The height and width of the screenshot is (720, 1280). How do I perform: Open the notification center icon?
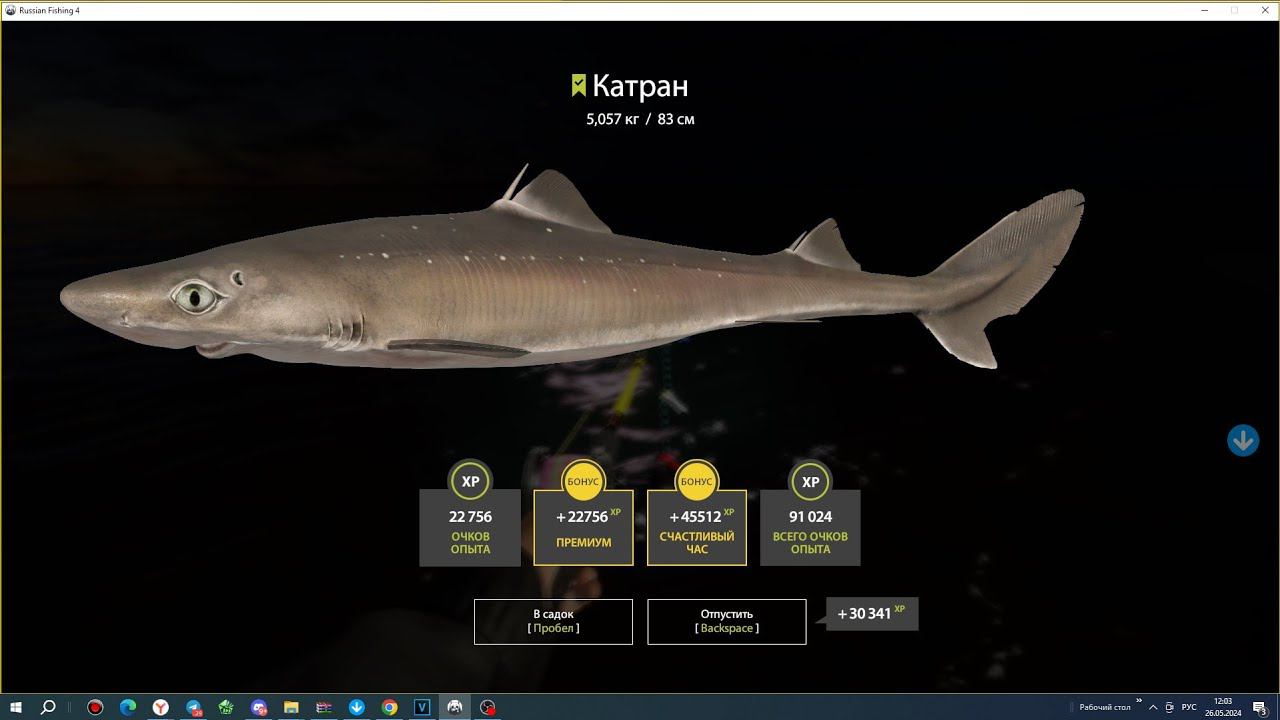point(1261,707)
